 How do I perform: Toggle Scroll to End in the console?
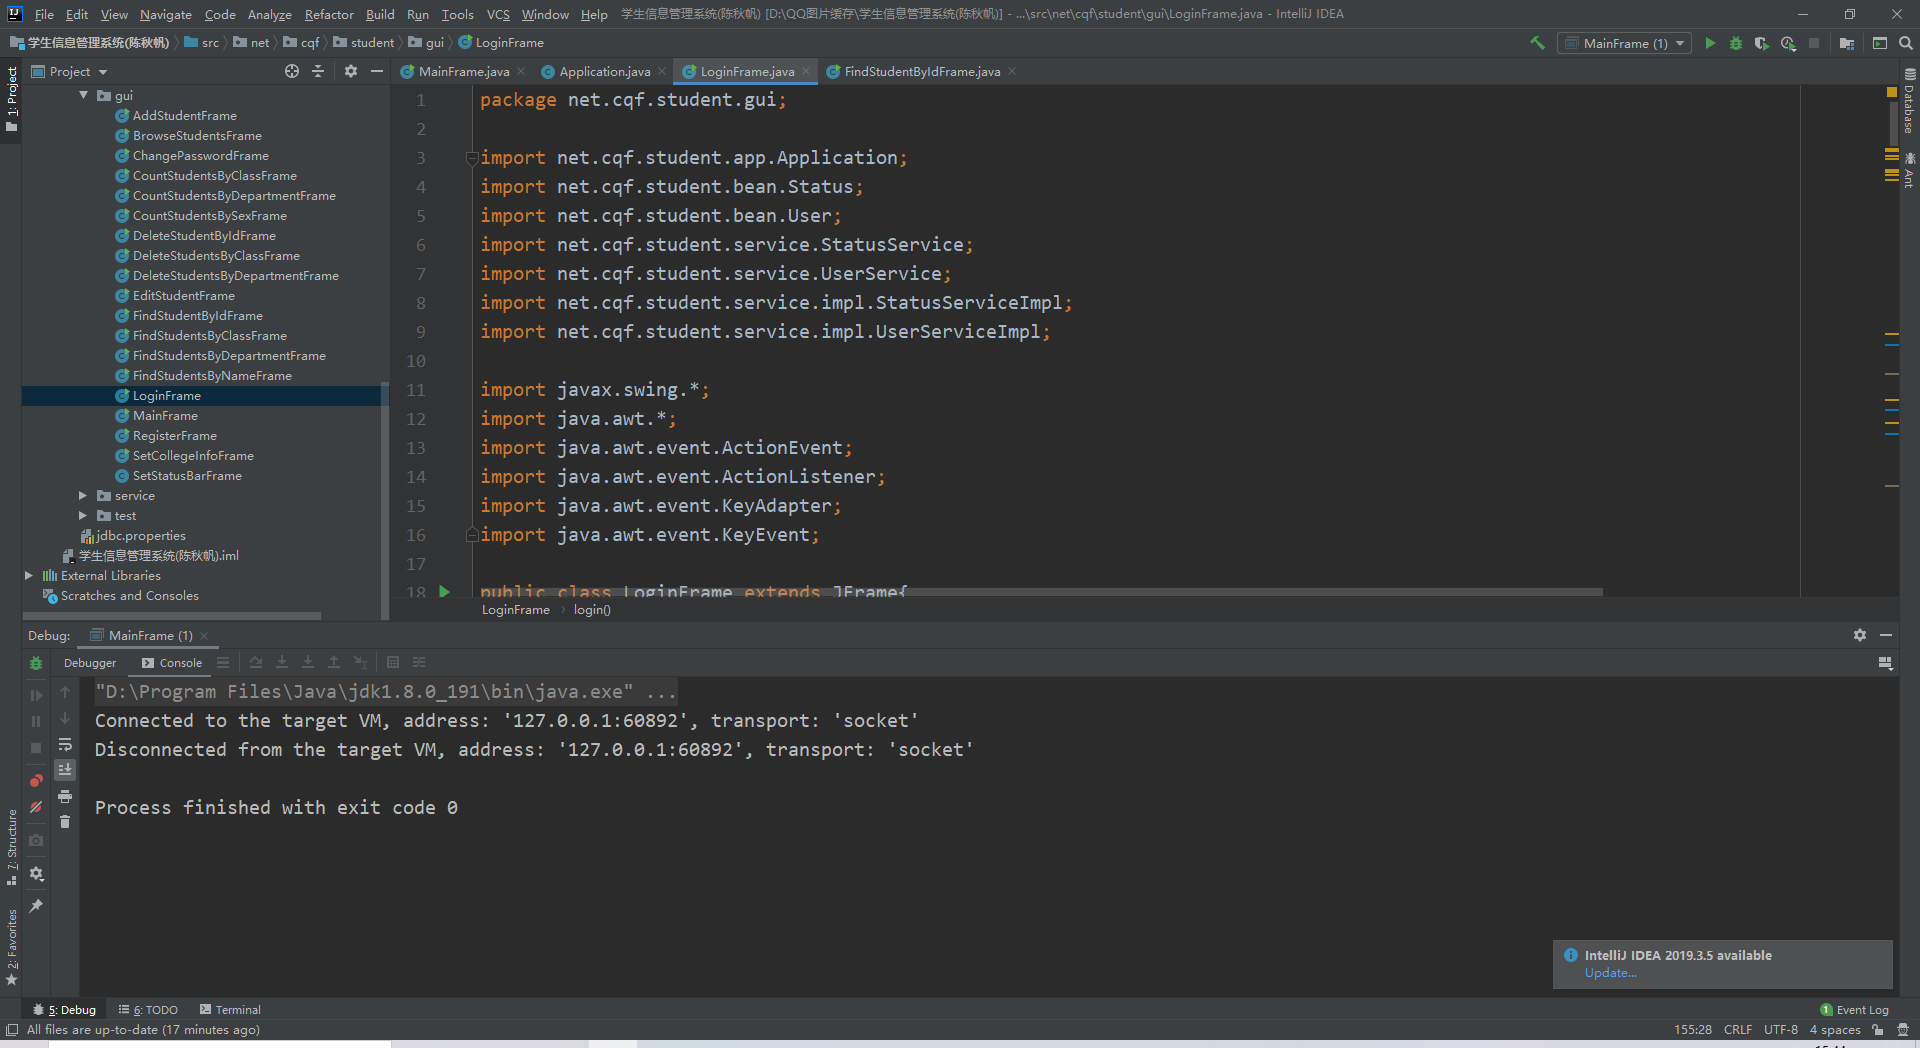(x=65, y=769)
